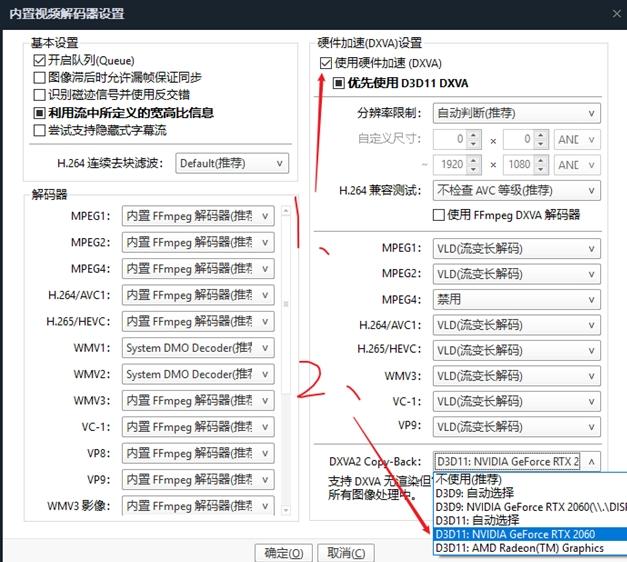Image resolution: width=627 pixels, height=562 pixels.
Task: Open DXVA VC-1 VLD dropdown
Action: [517, 402]
